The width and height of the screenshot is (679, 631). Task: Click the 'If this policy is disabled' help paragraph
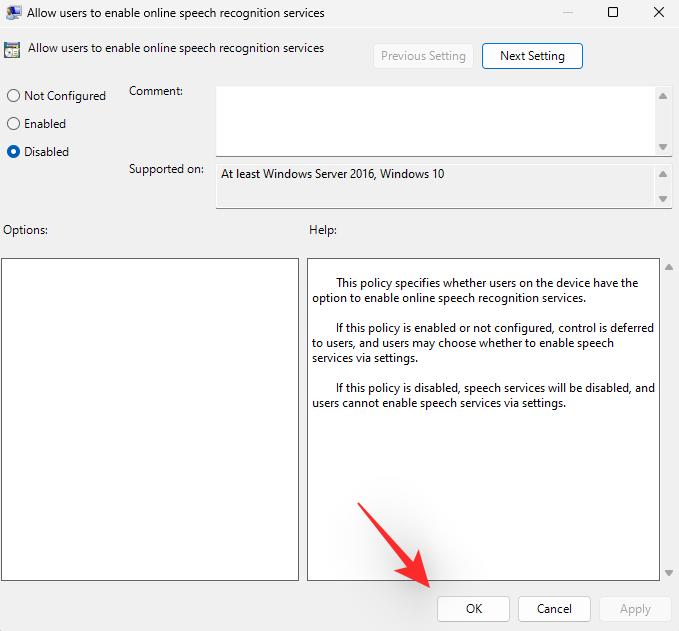click(483, 395)
